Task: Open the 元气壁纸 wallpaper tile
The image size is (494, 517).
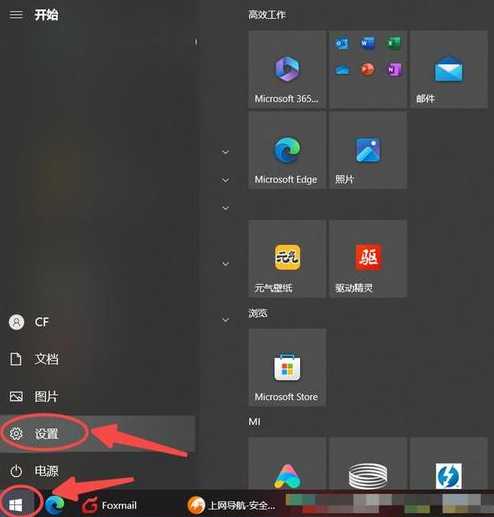Action: [x=287, y=259]
